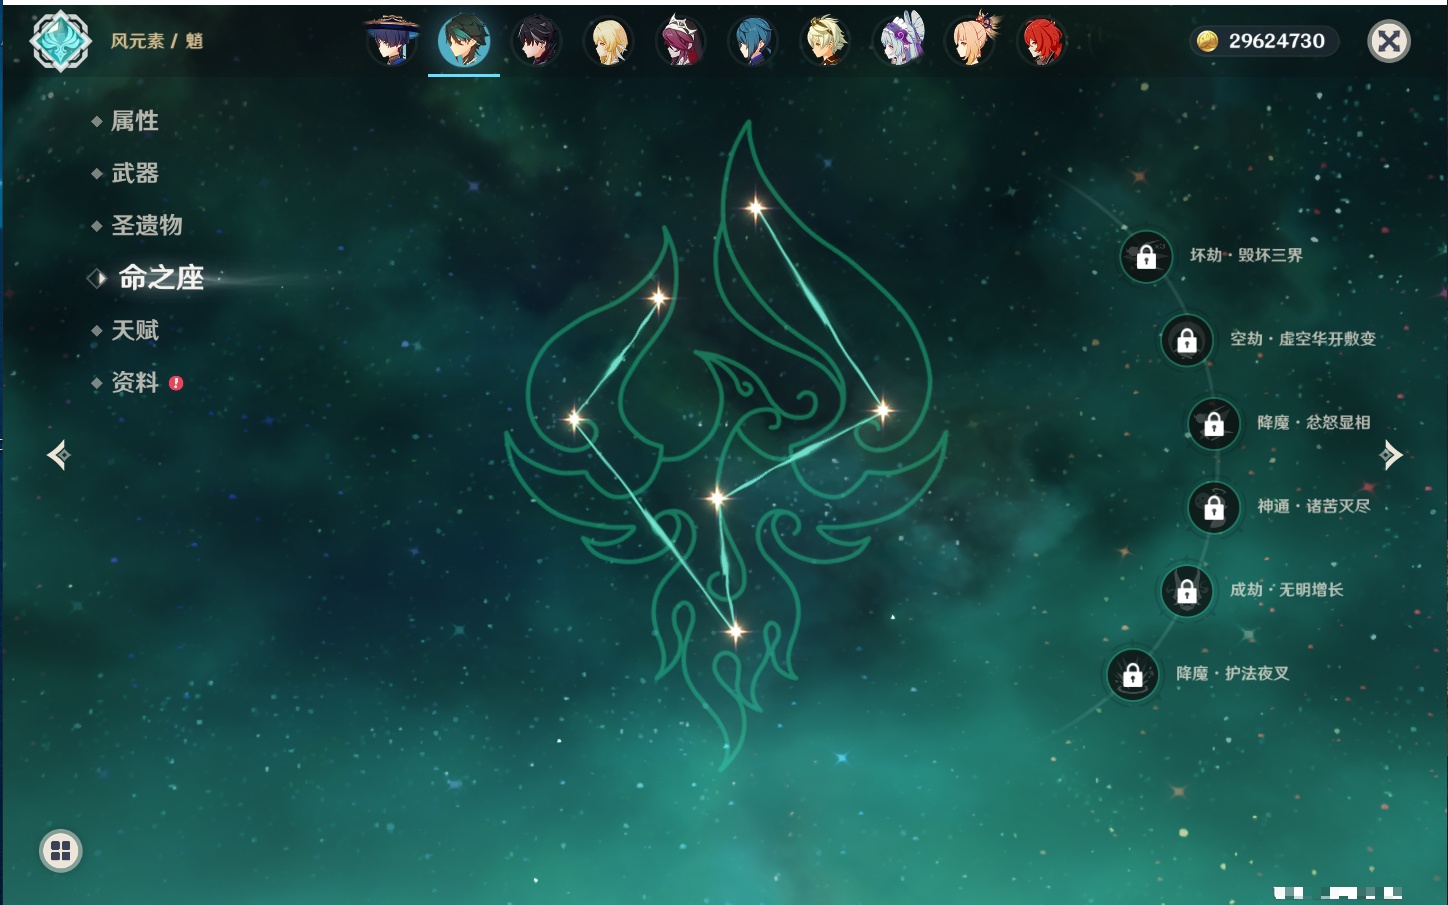
Task: Choose the white-haired avatar with purple headdress
Action: 899,41
